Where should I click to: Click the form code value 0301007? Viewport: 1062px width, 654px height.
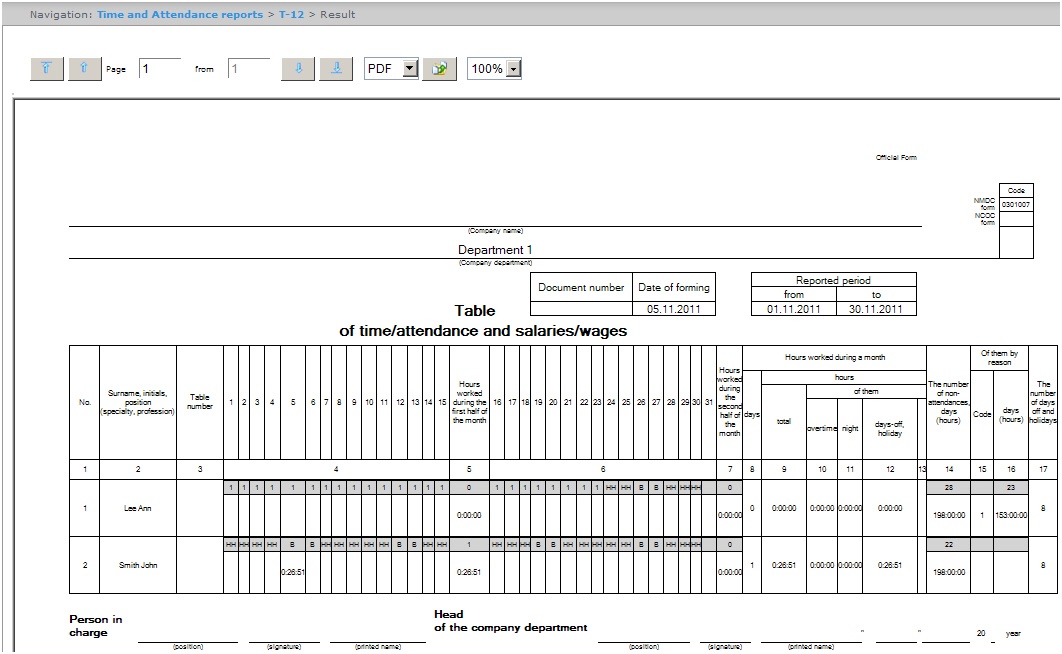[x=1015, y=204]
